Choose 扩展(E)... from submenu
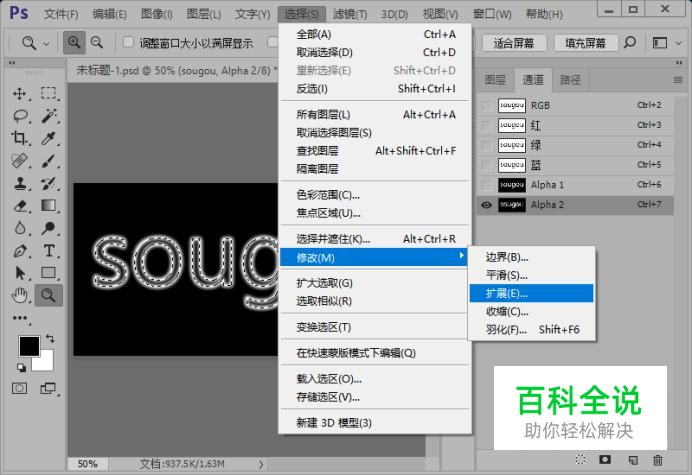Screen dimensions: 692x475 [531, 293]
